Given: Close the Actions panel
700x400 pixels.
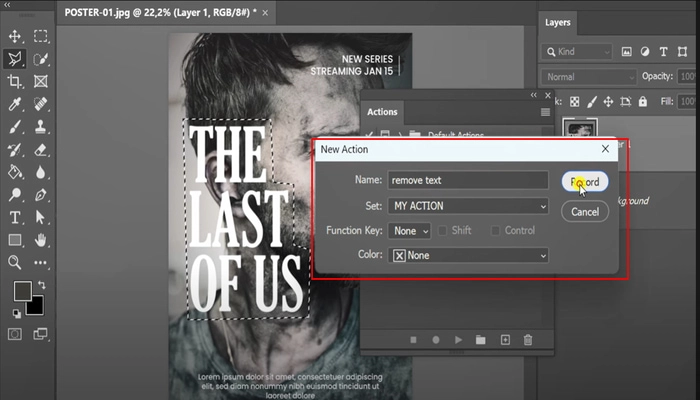Looking at the screenshot, I should (548, 95).
